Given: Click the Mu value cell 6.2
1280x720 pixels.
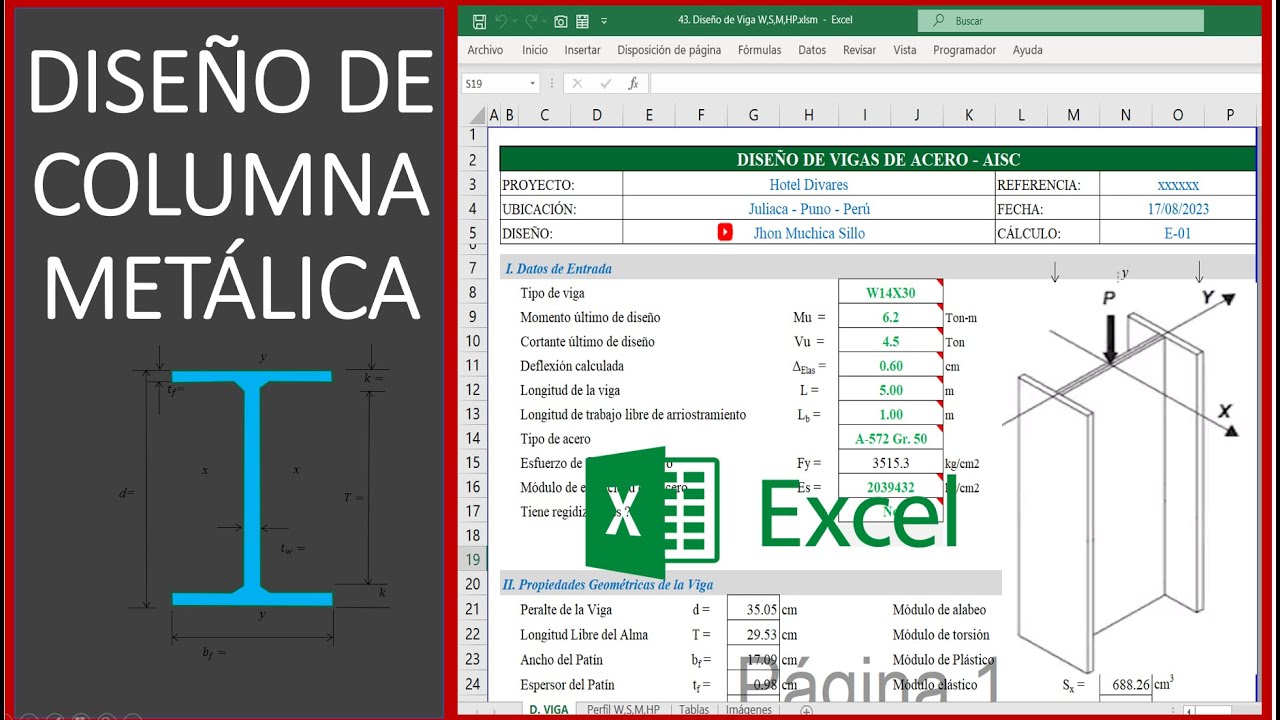Looking at the screenshot, I should pyautogui.click(x=890, y=317).
